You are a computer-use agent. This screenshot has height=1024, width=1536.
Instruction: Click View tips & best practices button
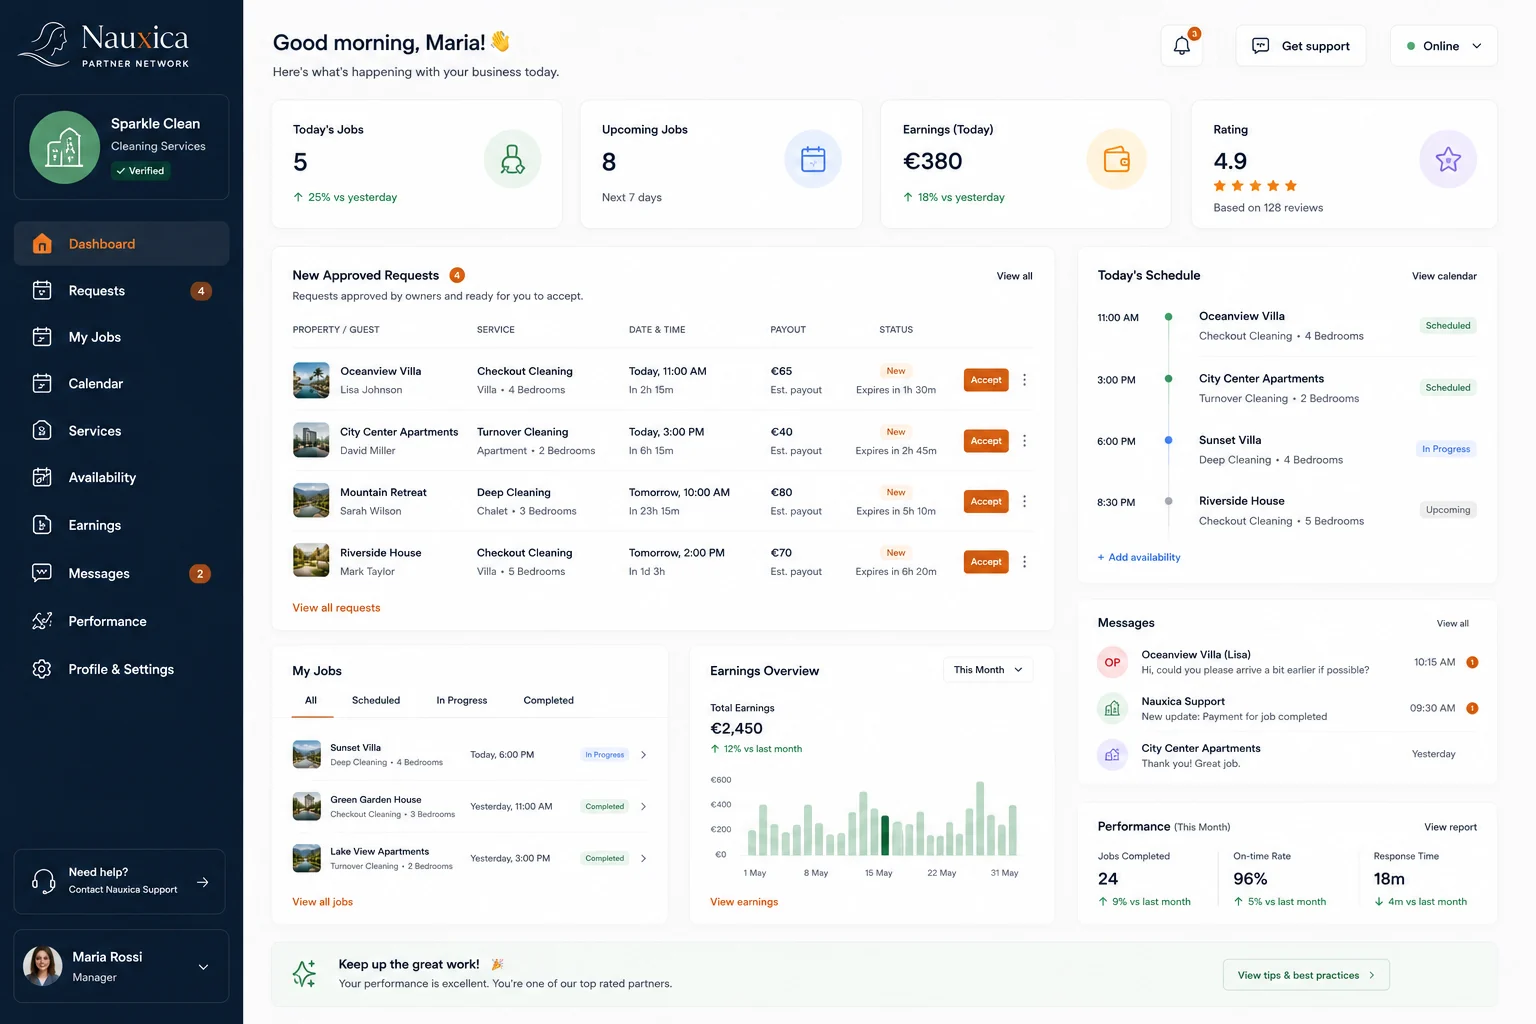1306,975
